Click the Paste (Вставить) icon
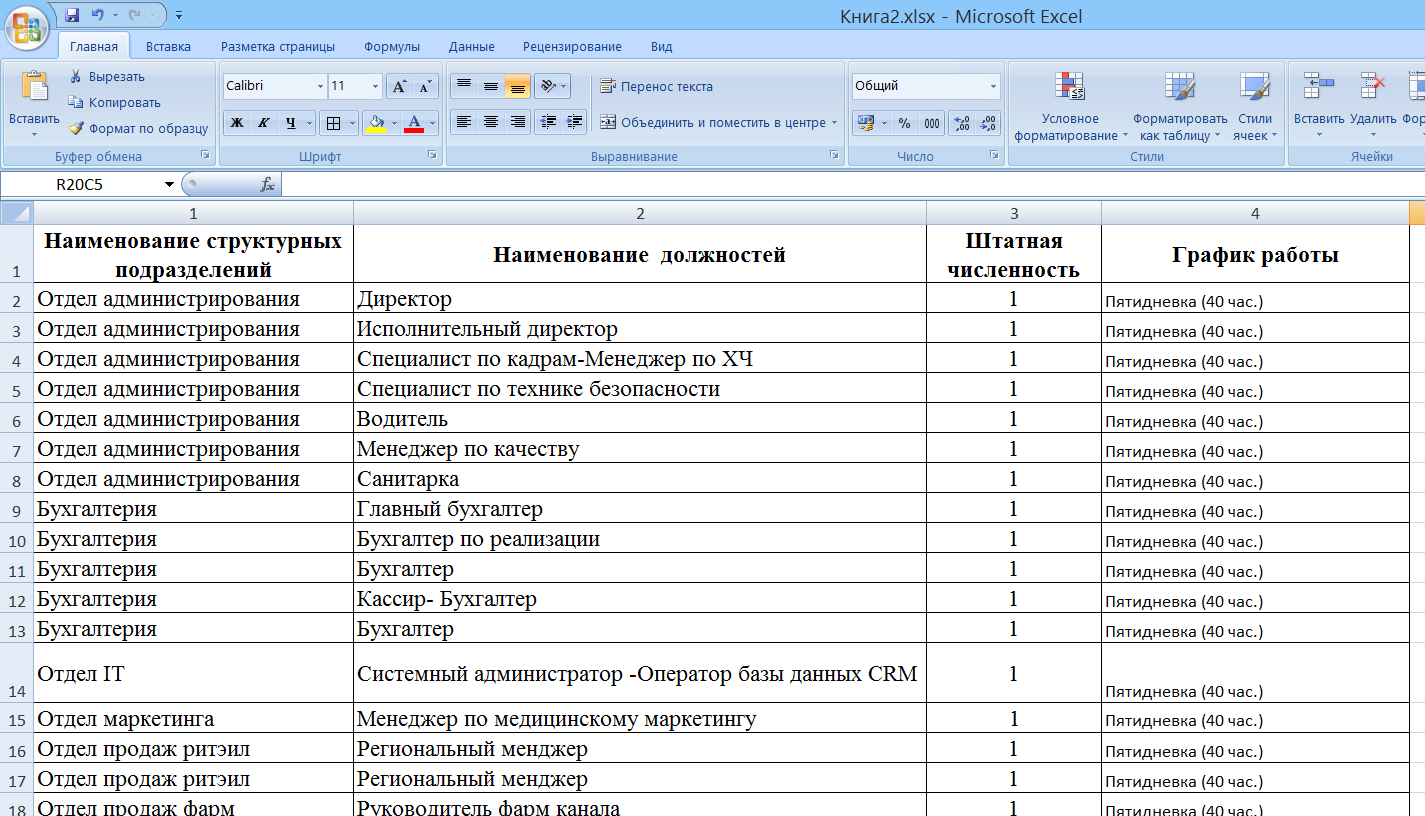 [x=34, y=88]
